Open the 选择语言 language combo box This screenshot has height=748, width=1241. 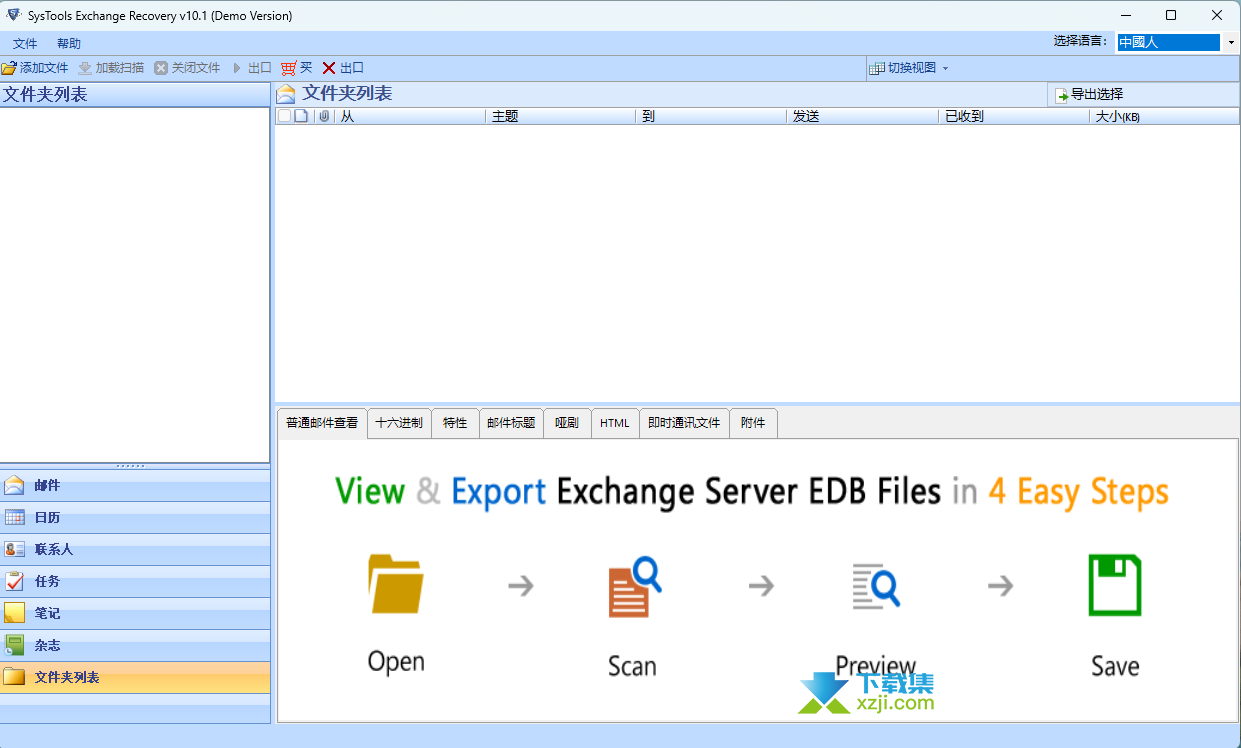(1177, 42)
